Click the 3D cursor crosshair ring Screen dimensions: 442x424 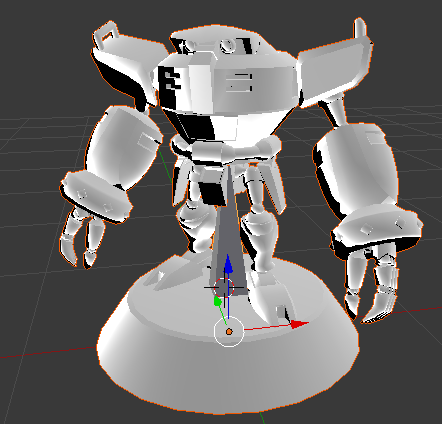click(x=224, y=287)
